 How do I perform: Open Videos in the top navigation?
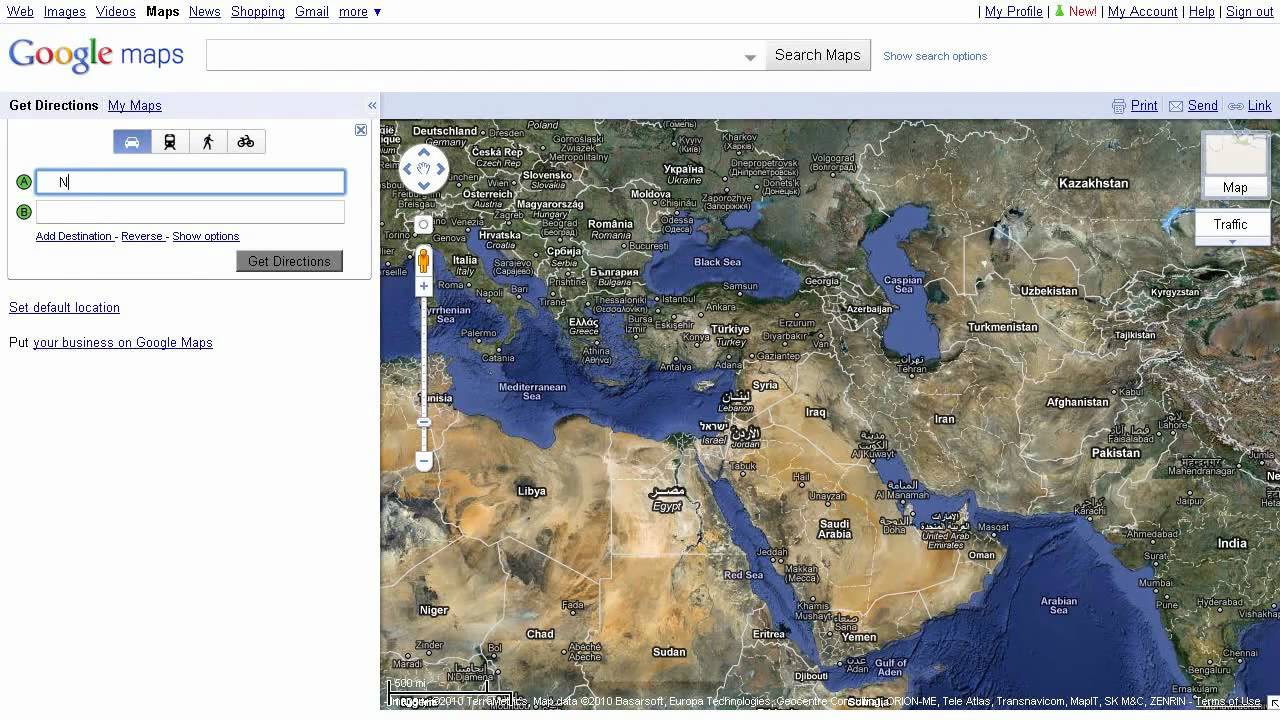point(116,12)
